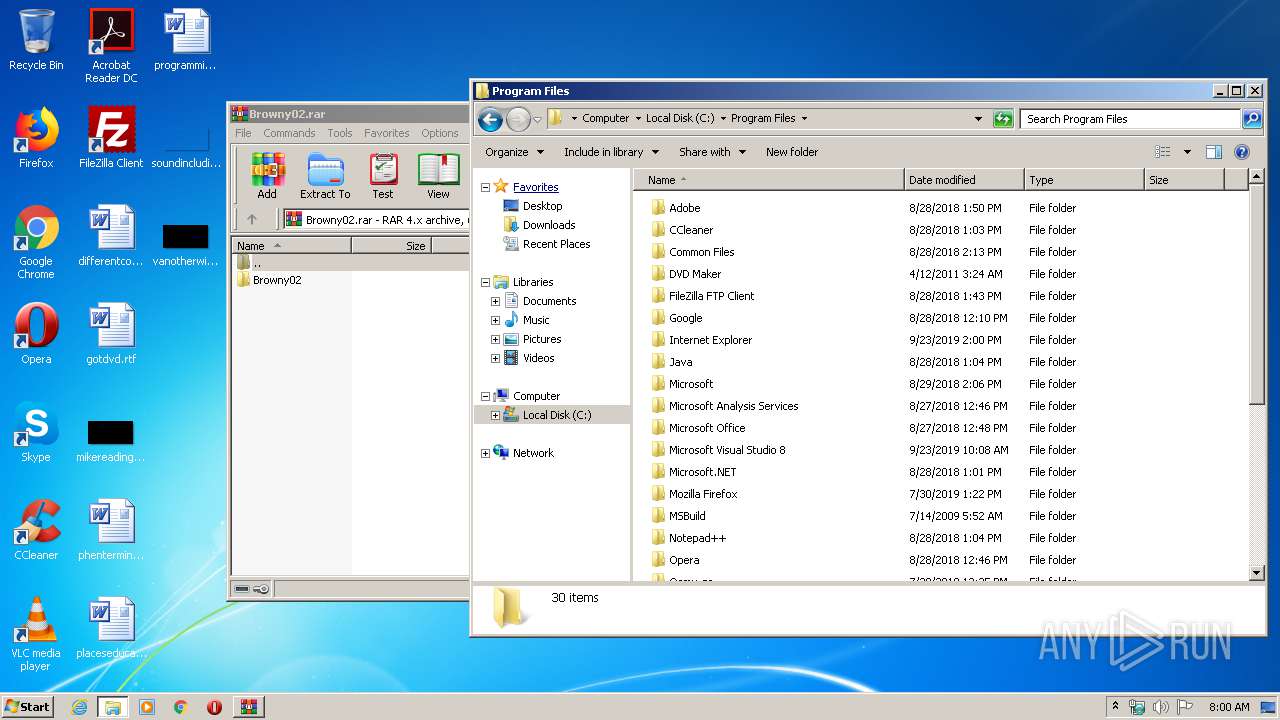The image size is (1280, 720).
Task: Open WinRAR File menu
Action: pyautogui.click(x=244, y=133)
